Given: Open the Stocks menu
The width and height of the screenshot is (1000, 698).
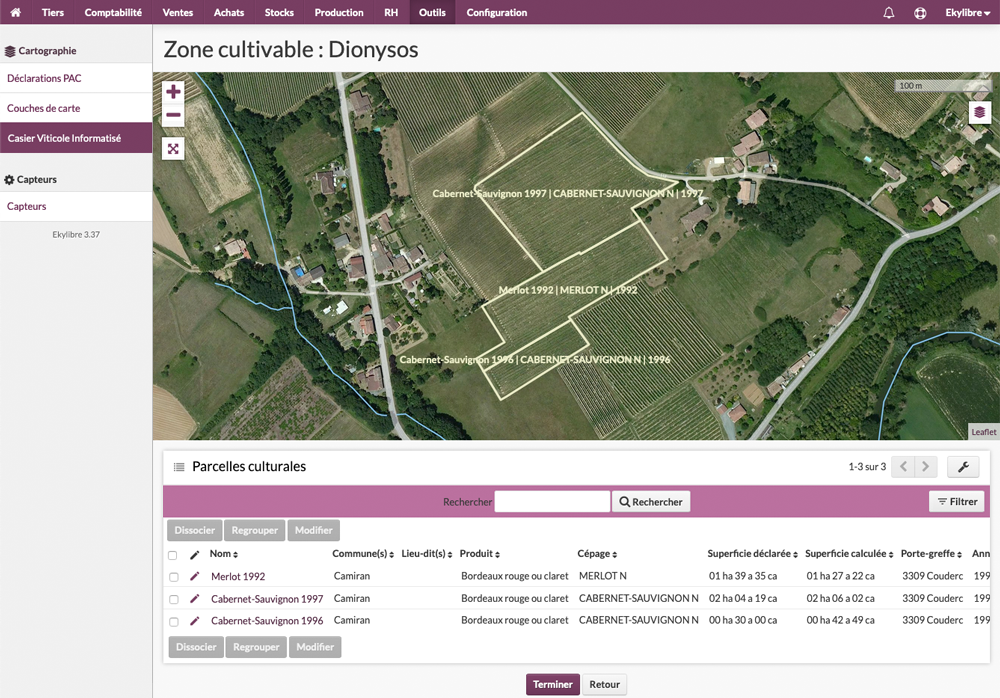Looking at the screenshot, I should pyautogui.click(x=279, y=13).
